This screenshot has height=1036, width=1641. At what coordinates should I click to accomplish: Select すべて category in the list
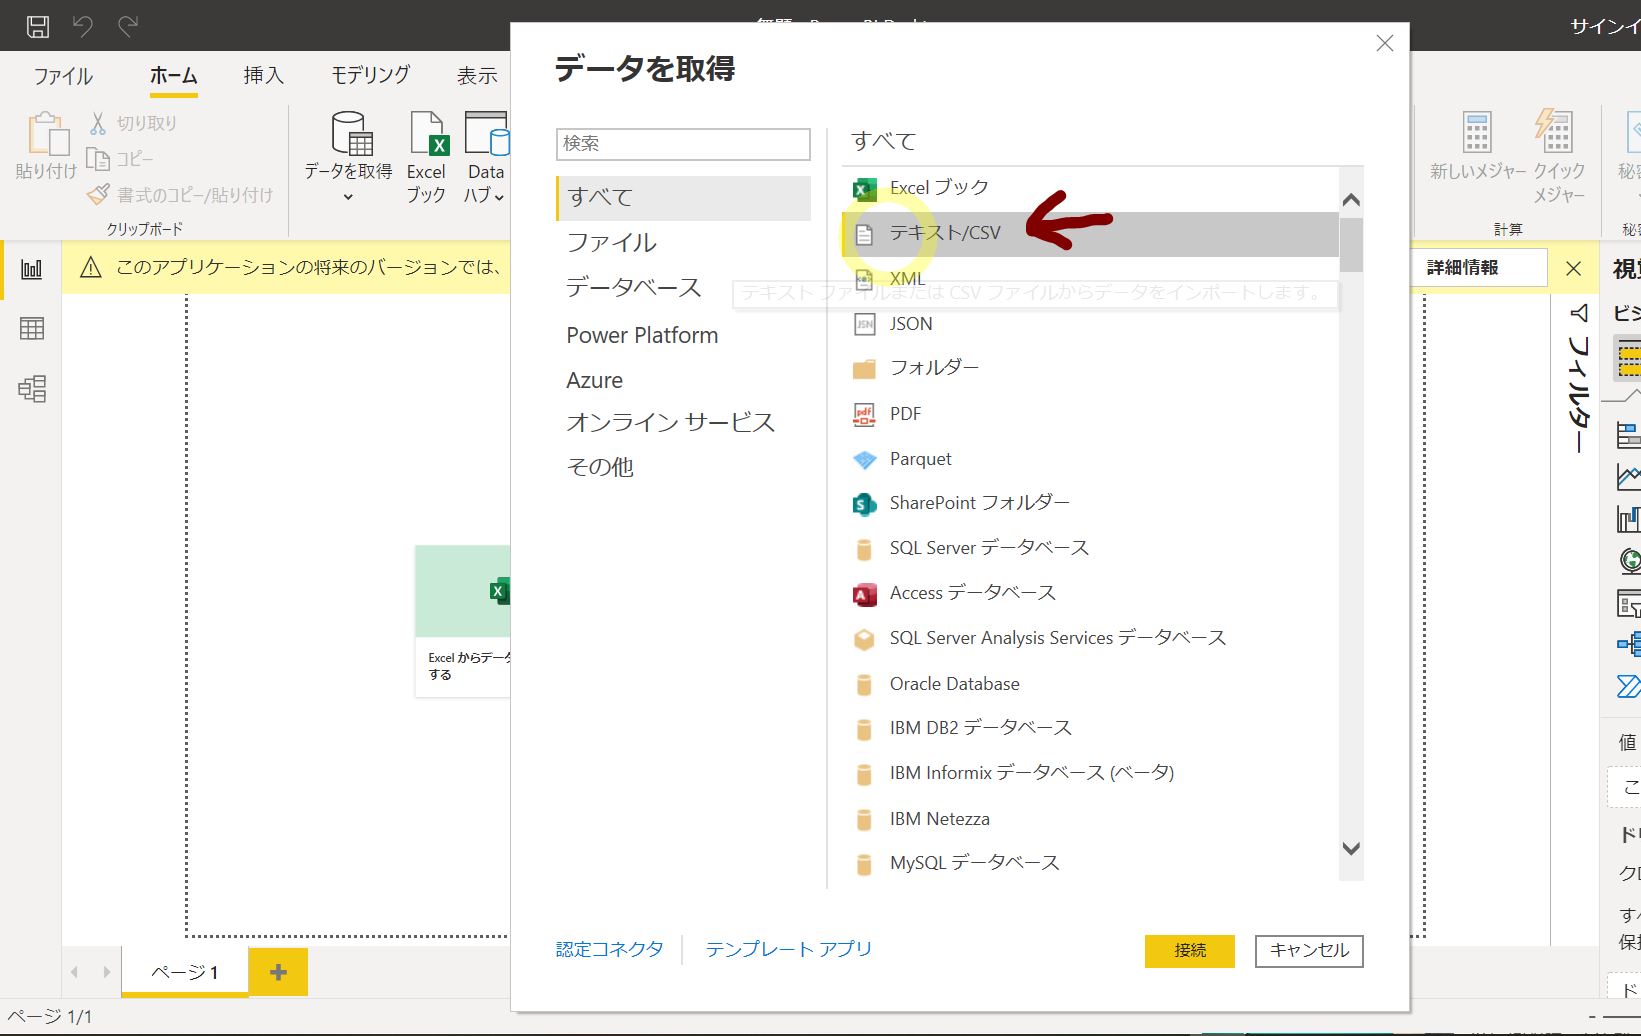(684, 198)
